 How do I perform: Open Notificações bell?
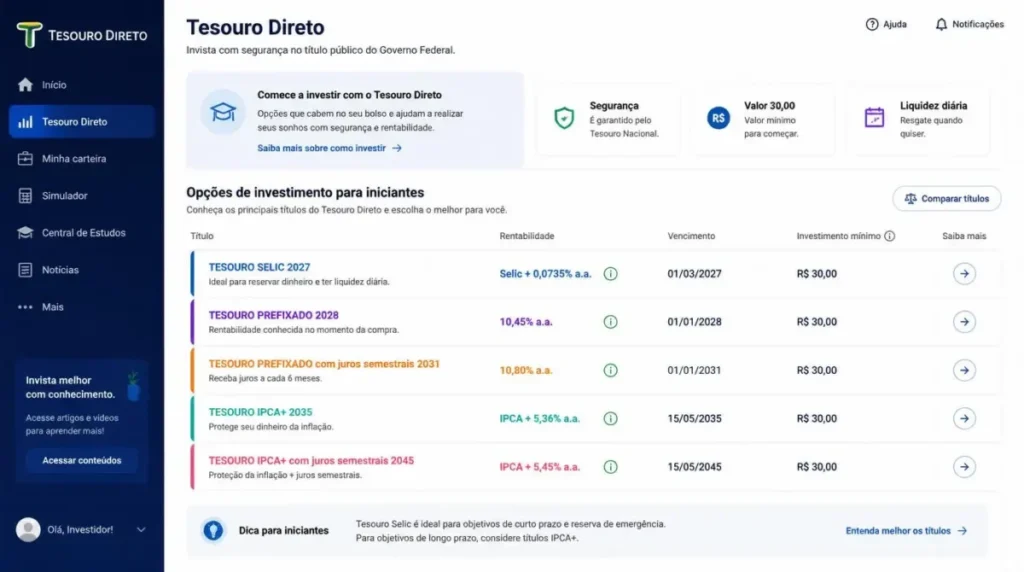(x=969, y=24)
